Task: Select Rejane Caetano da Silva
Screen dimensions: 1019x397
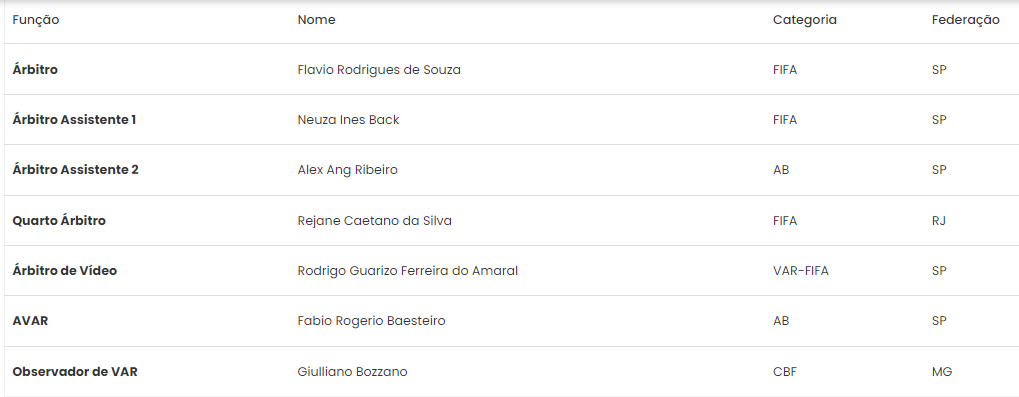Action: (374, 221)
